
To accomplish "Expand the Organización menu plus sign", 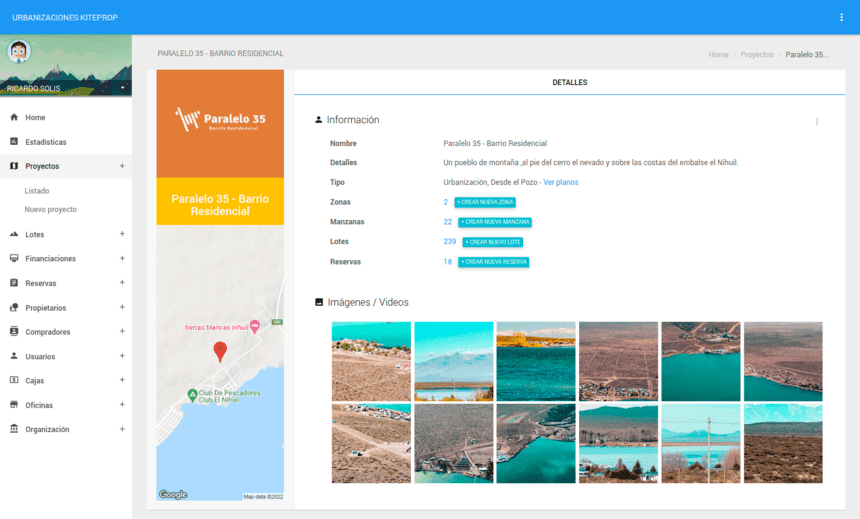I will (122, 429).
